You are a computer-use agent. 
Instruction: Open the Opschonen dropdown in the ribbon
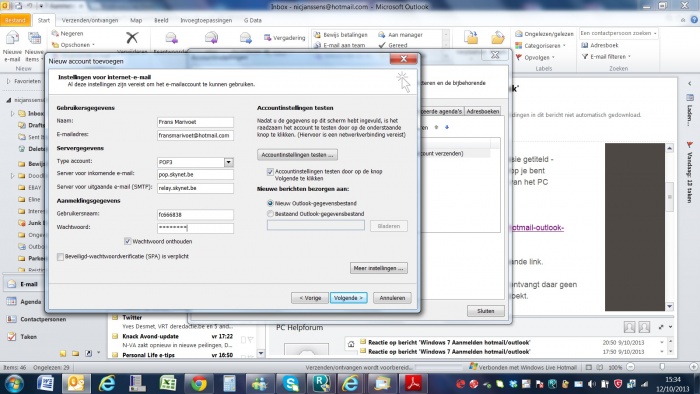(73, 45)
